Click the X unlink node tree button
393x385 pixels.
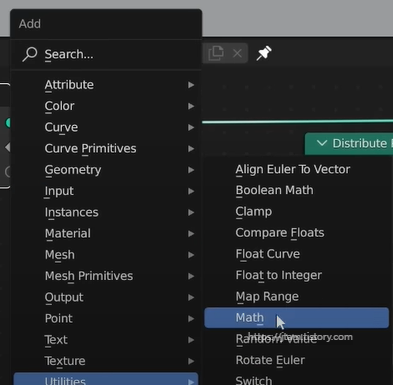pos(237,53)
